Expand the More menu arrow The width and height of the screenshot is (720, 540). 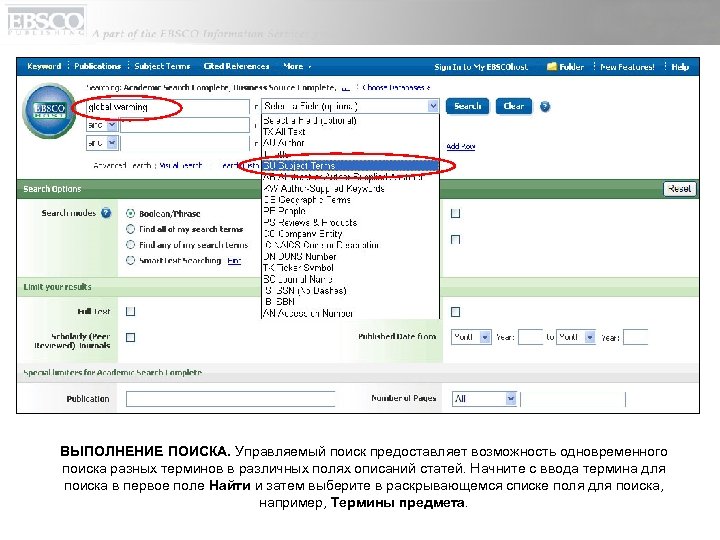pyautogui.click(x=310, y=67)
